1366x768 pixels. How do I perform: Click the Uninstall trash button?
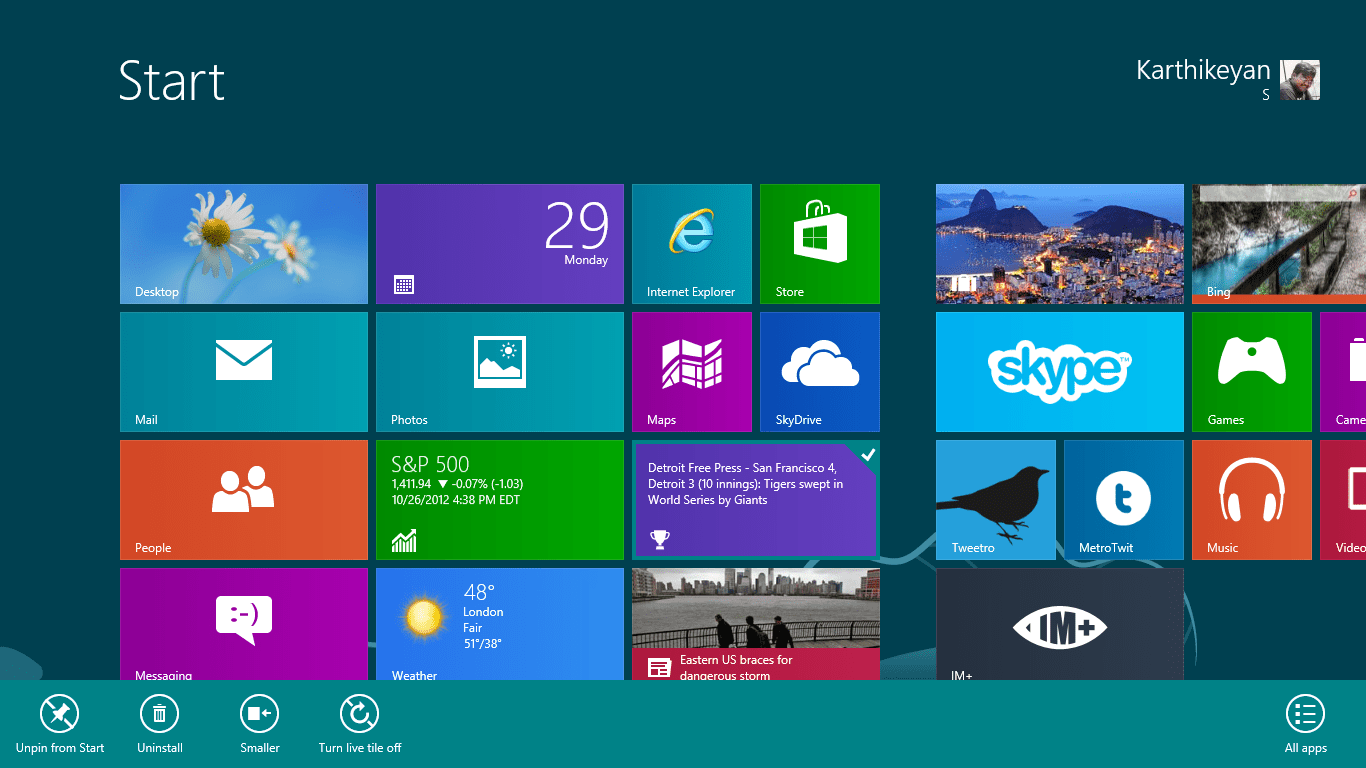click(x=160, y=724)
